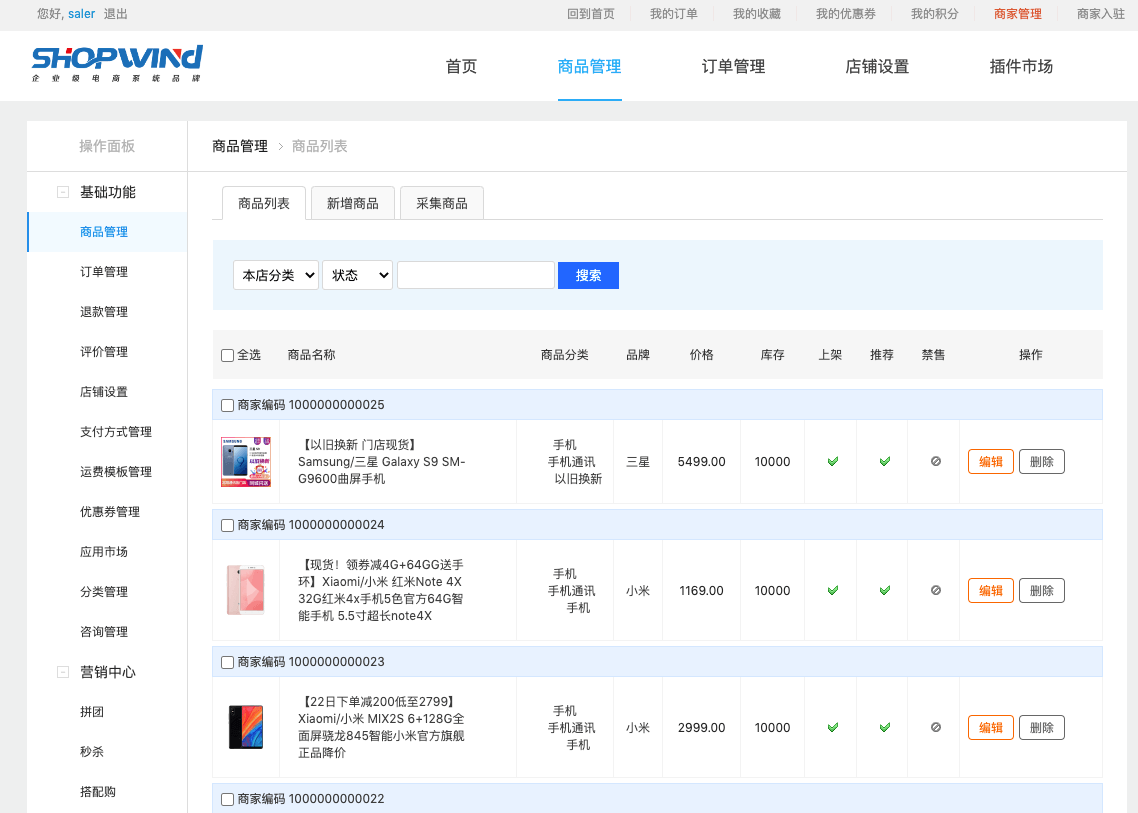Open 首页 in the main navigation
The height and width of the screenshot is (813, 1138).
[462, 67]
